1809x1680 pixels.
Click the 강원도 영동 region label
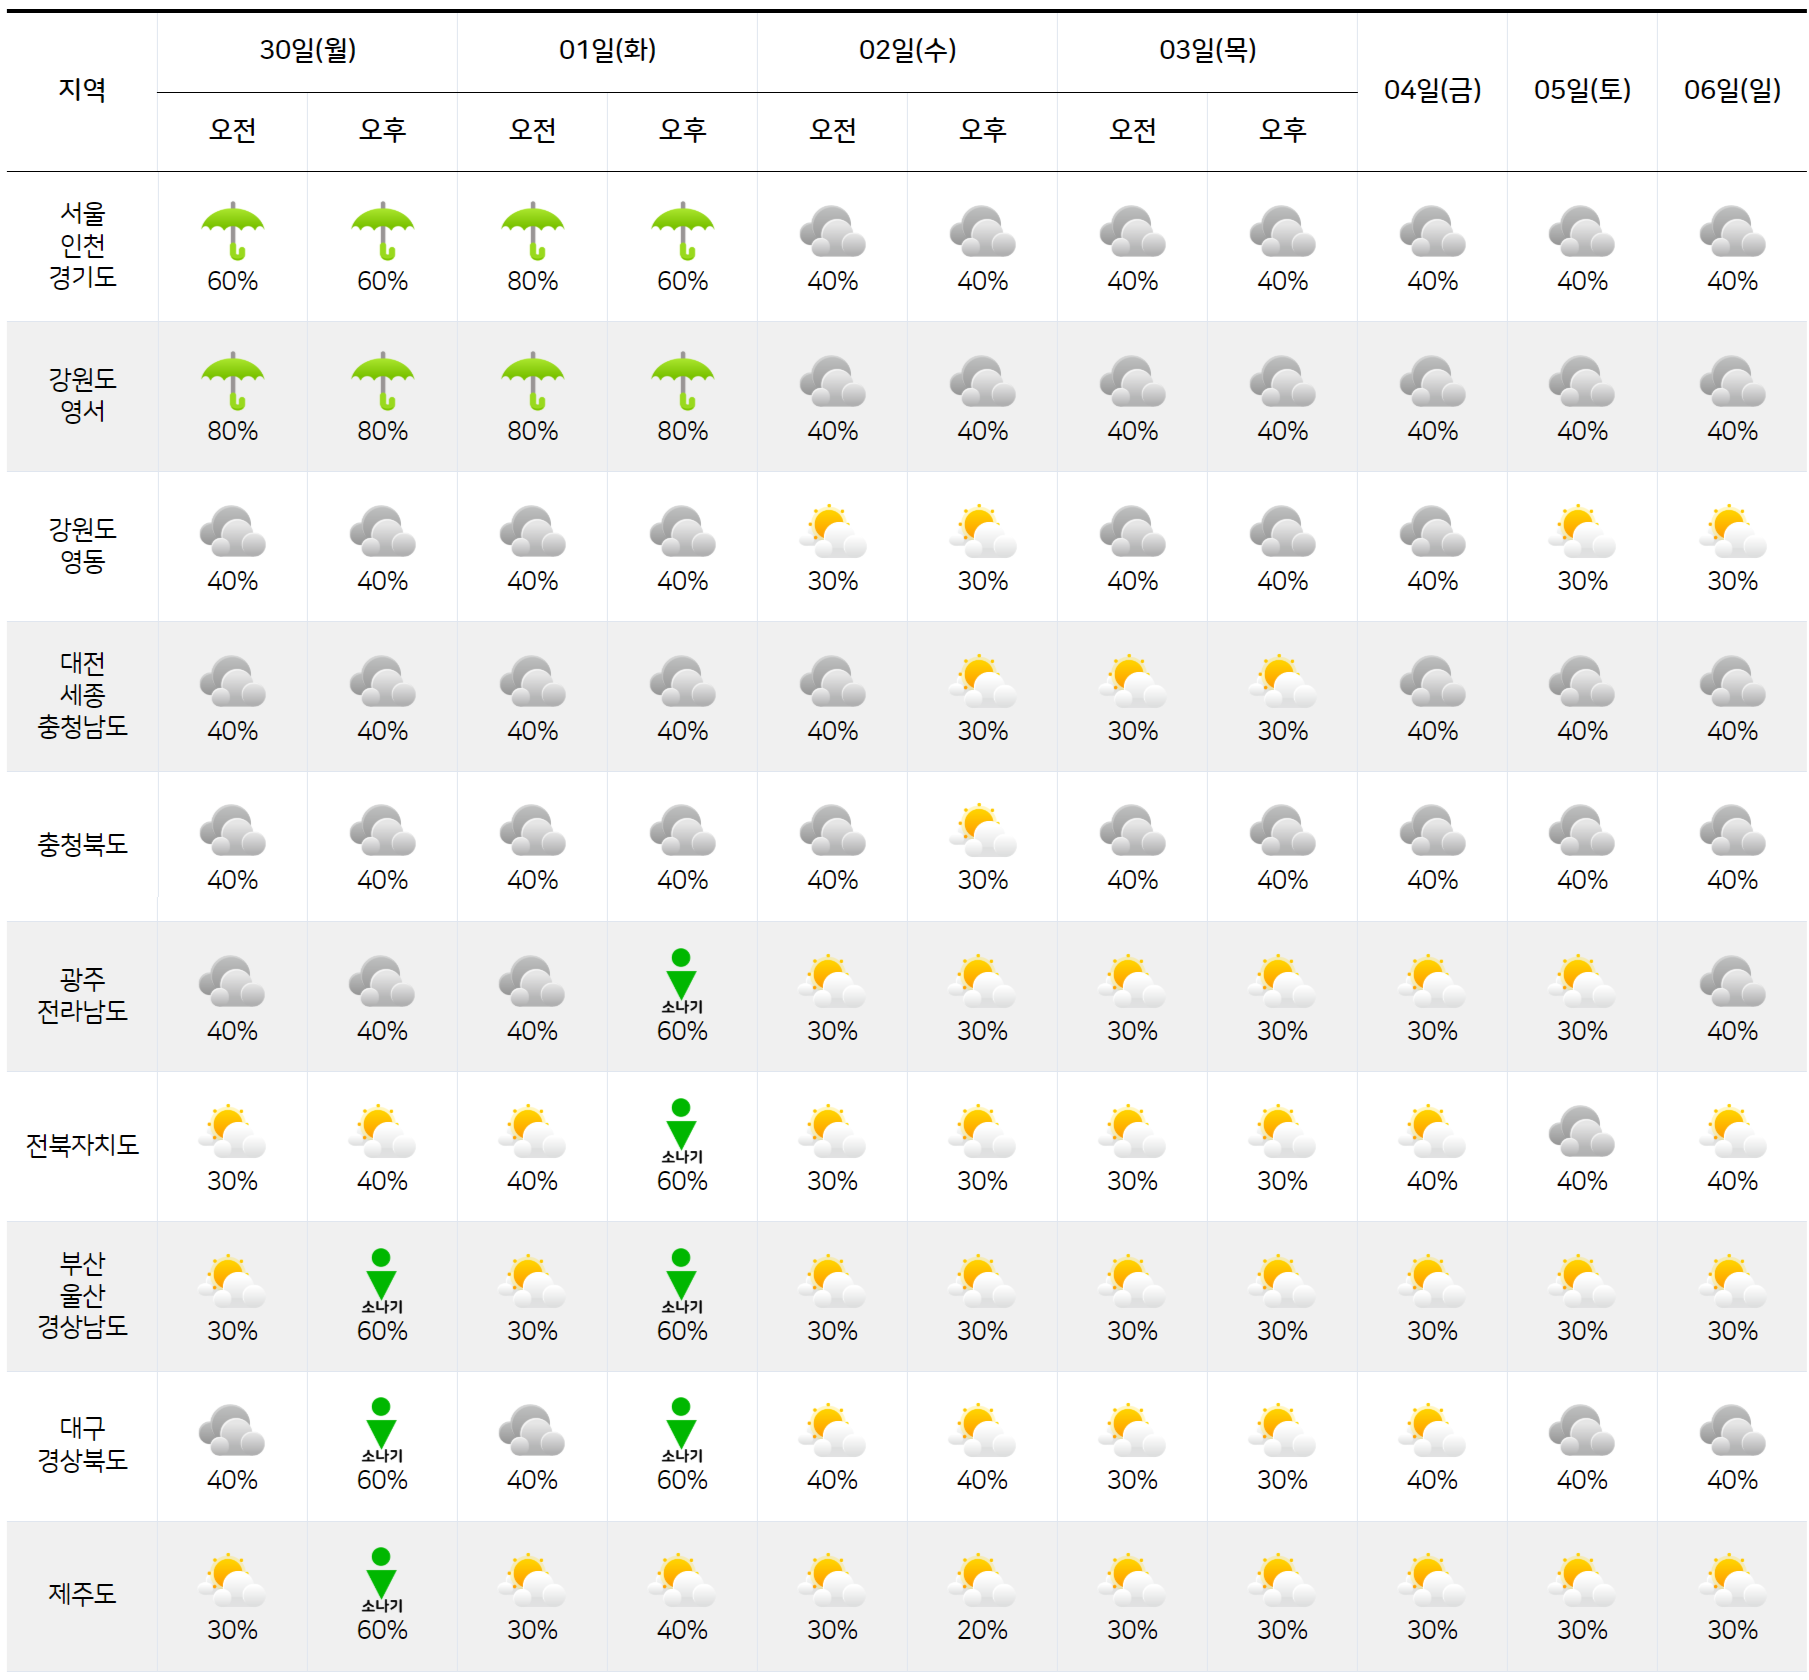(x=82, y=545)
